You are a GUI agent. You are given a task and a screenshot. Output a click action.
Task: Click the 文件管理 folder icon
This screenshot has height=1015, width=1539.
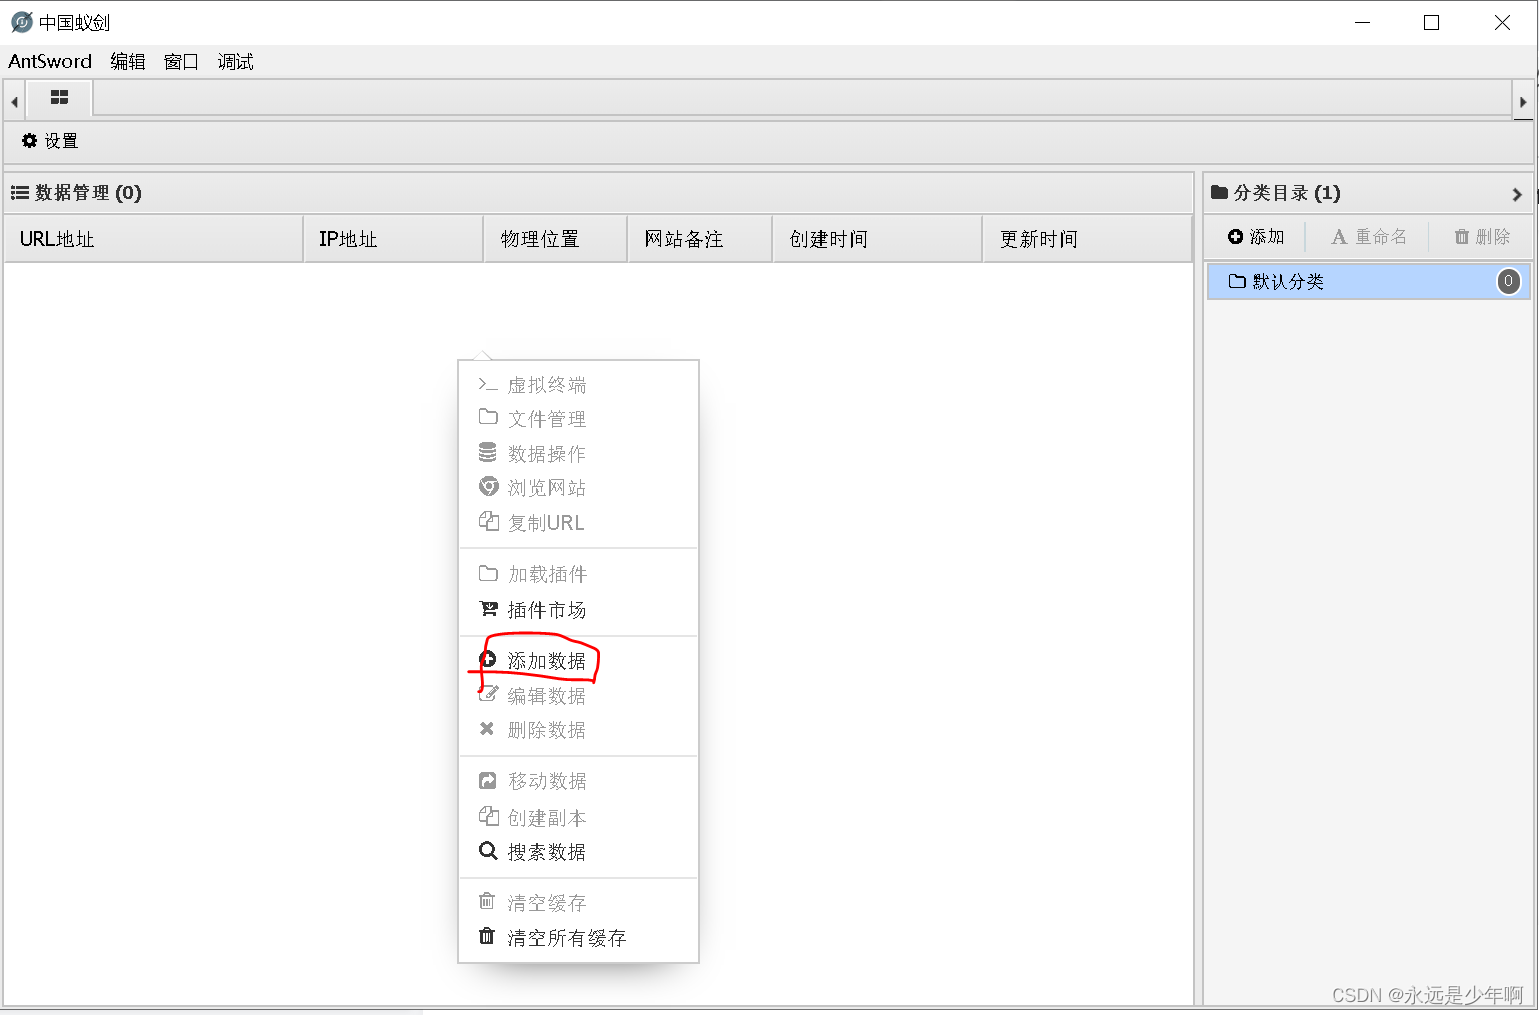click(488, 417)
